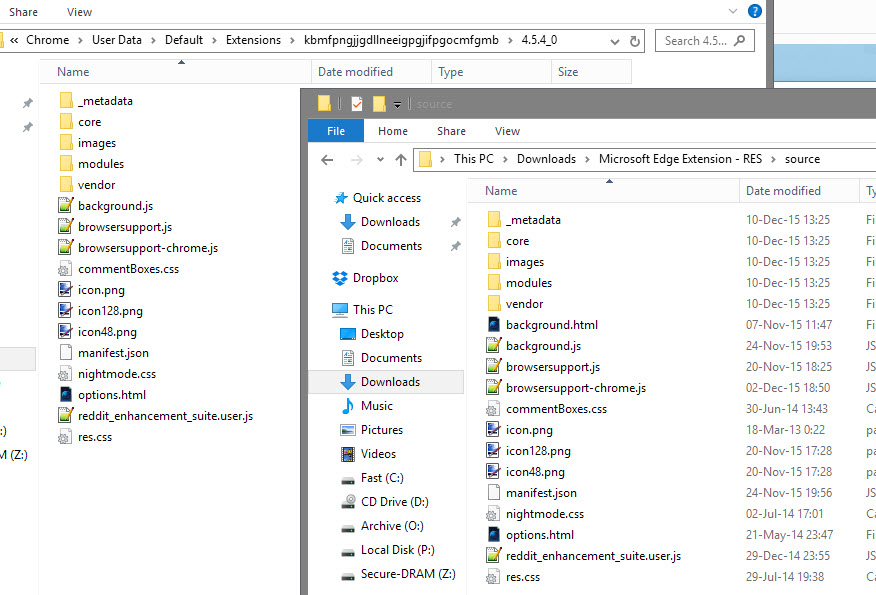Open the help icon in the Chrome extension window
Screen dimensions: 876x595
754,11
